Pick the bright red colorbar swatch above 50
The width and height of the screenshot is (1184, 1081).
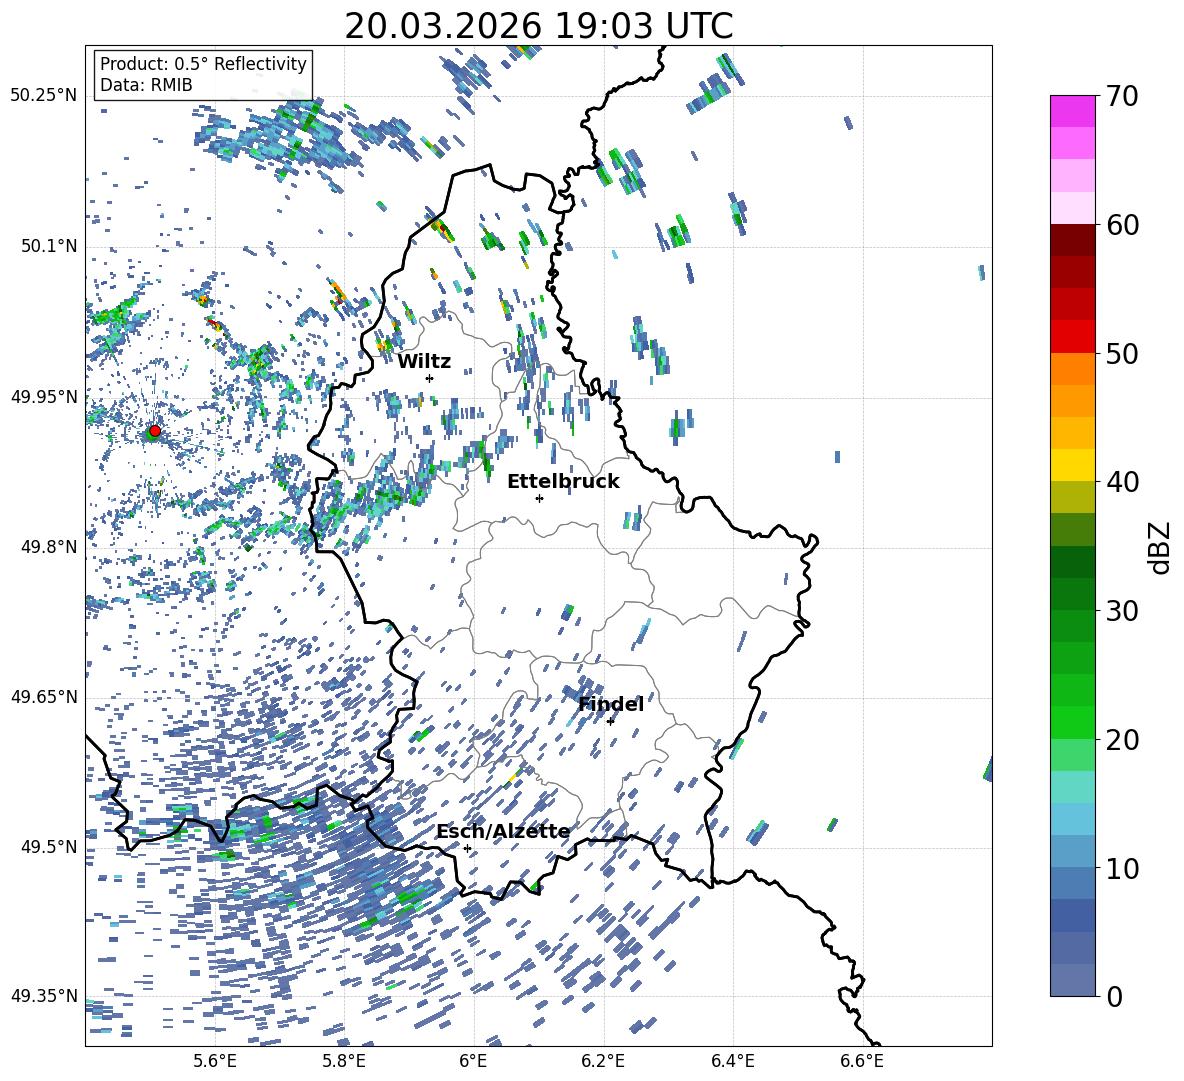[1072, 336]
